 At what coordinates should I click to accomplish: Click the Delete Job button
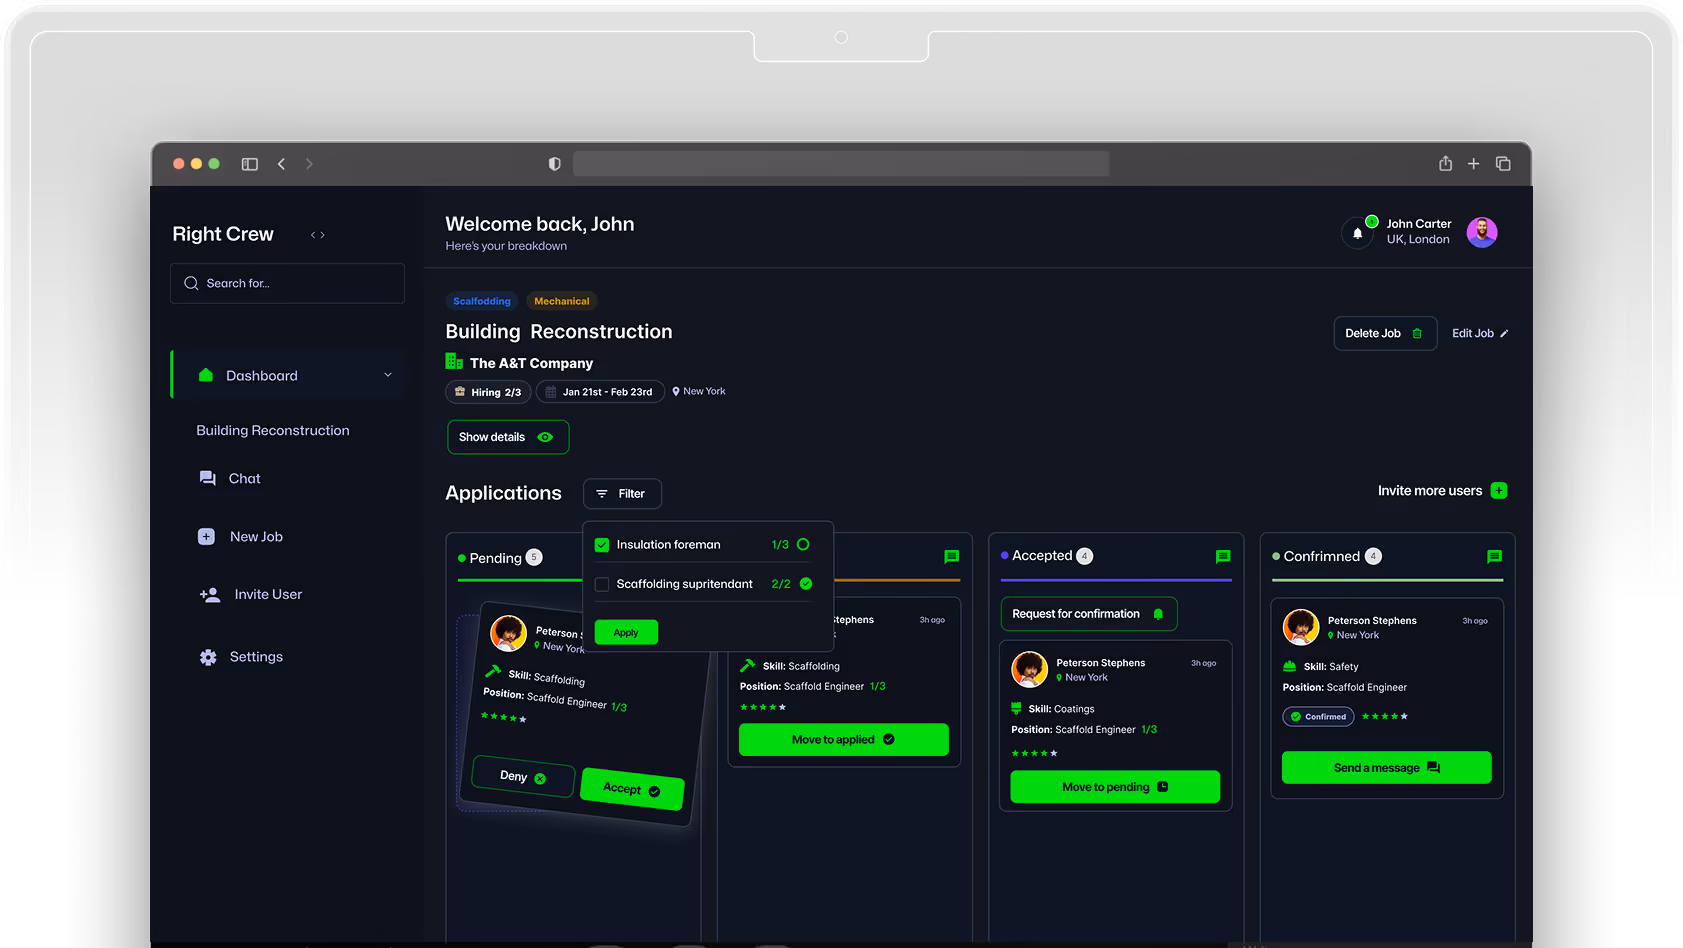coord(1384,334)
